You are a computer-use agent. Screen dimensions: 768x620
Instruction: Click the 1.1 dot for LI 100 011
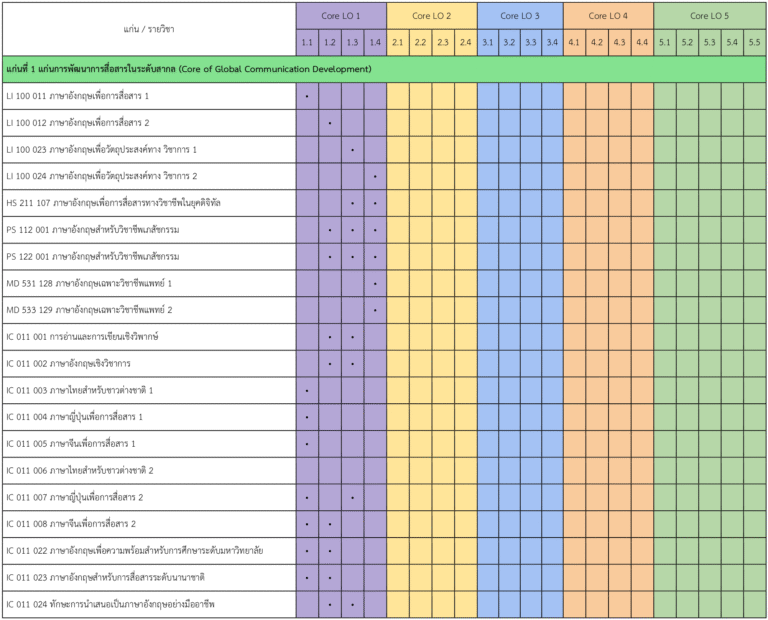[x=307, y=96]
